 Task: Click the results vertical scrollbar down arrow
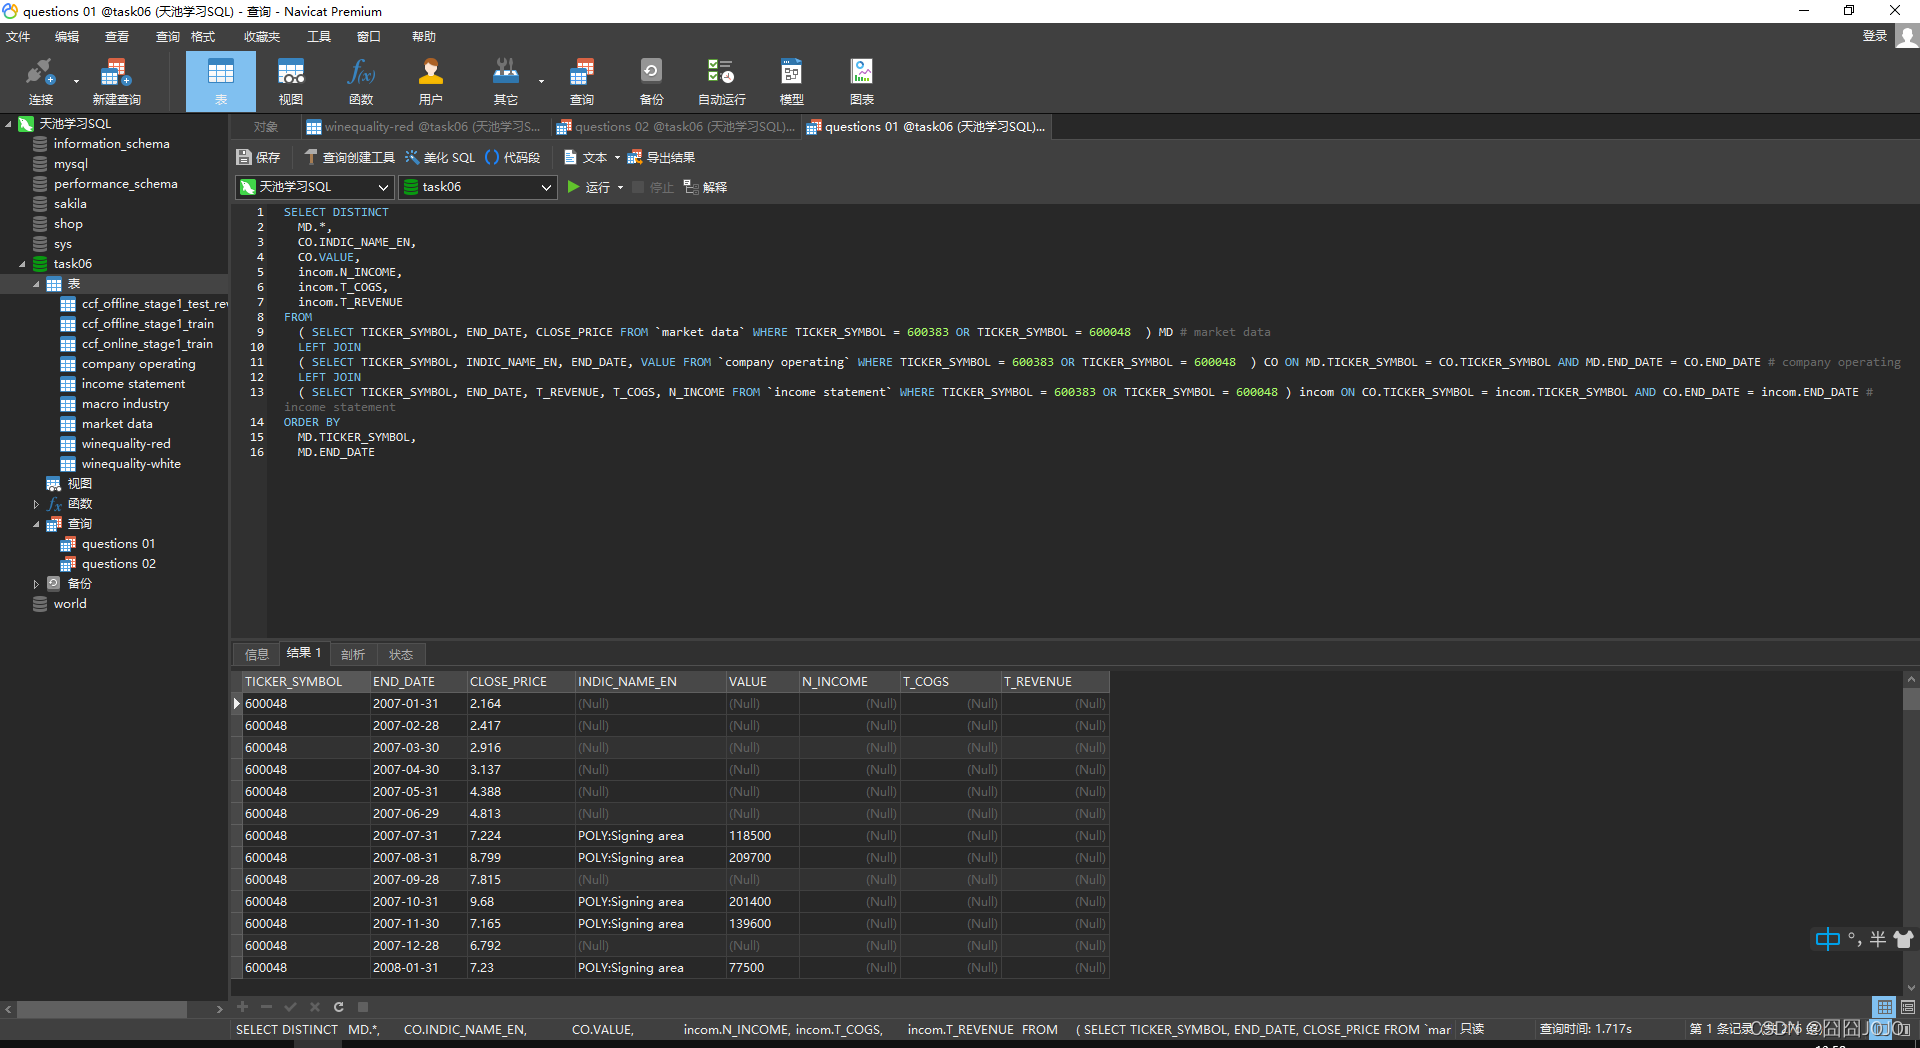pos(1911,987)
